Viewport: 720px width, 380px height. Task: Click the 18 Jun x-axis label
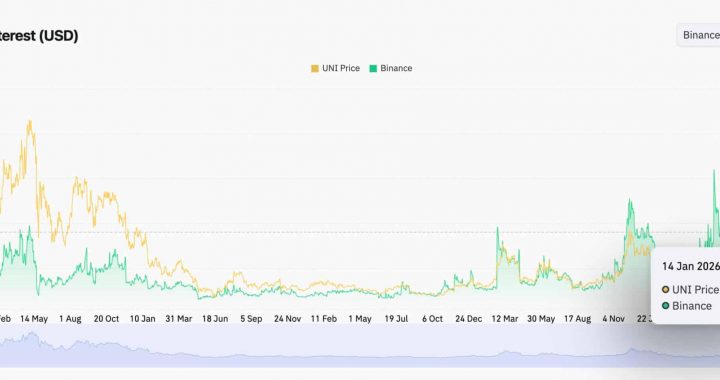[x=215, y=319]
